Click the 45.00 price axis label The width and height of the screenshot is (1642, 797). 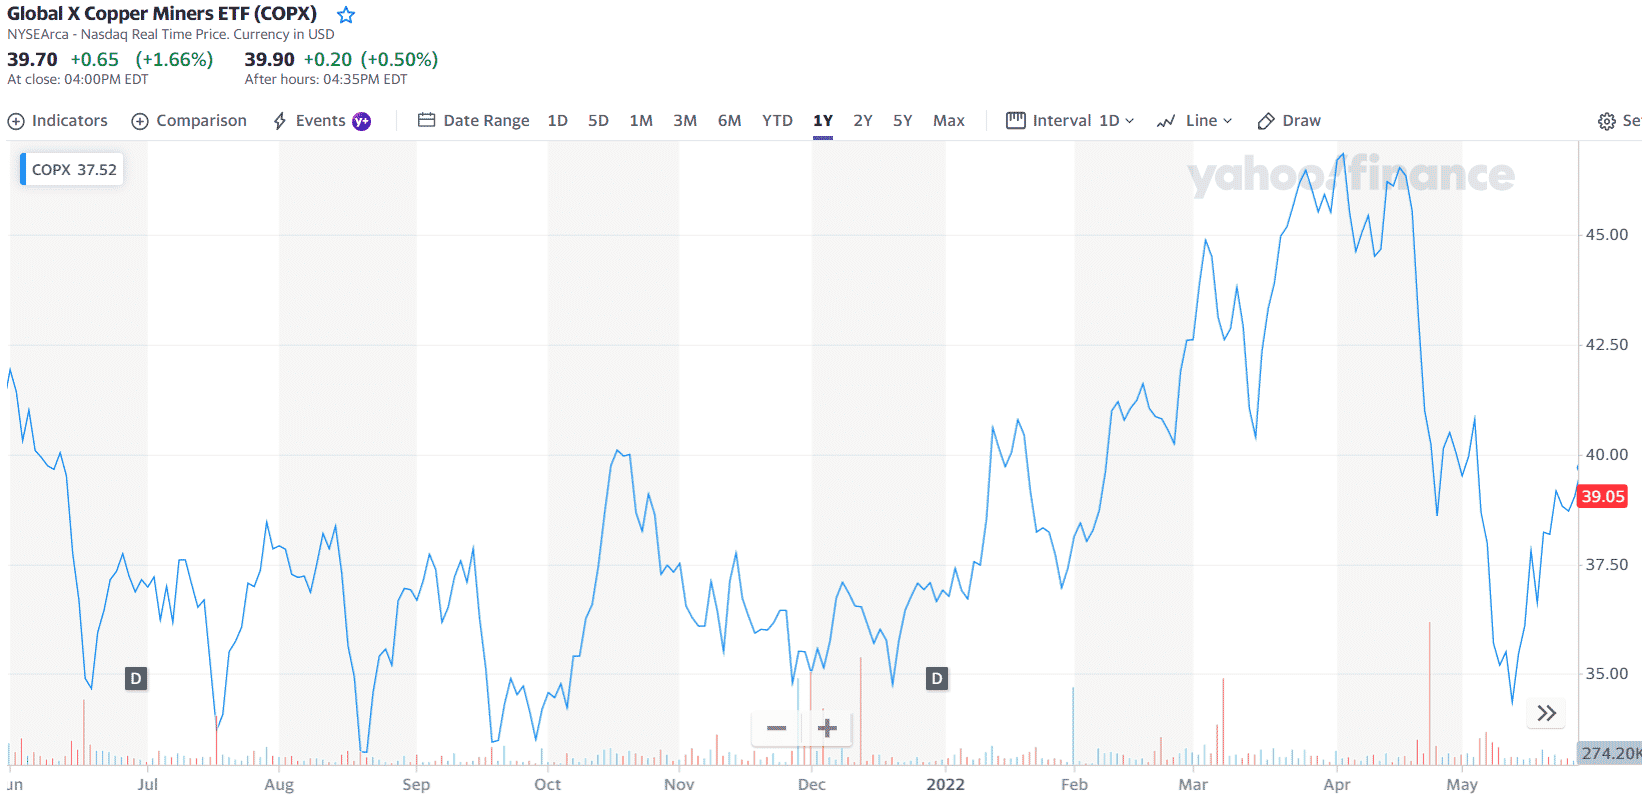[1607, 235]
